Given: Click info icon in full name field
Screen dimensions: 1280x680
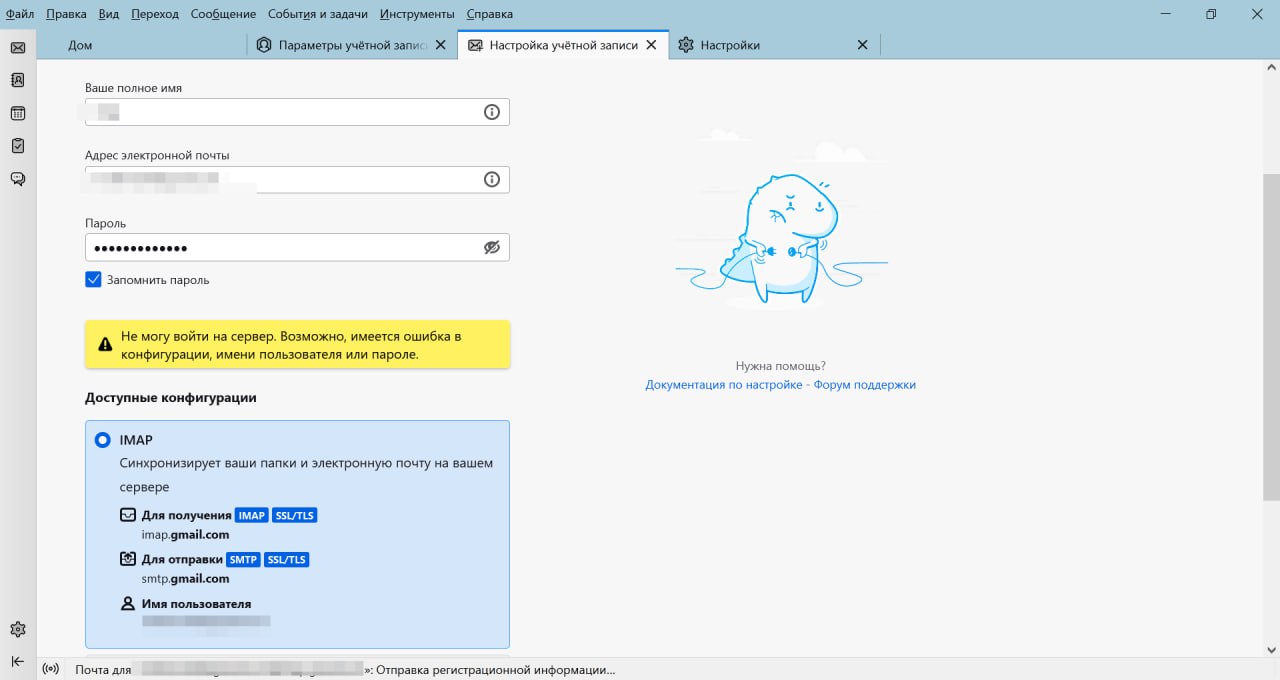Looking at the screenshot, I should [491, 112].
